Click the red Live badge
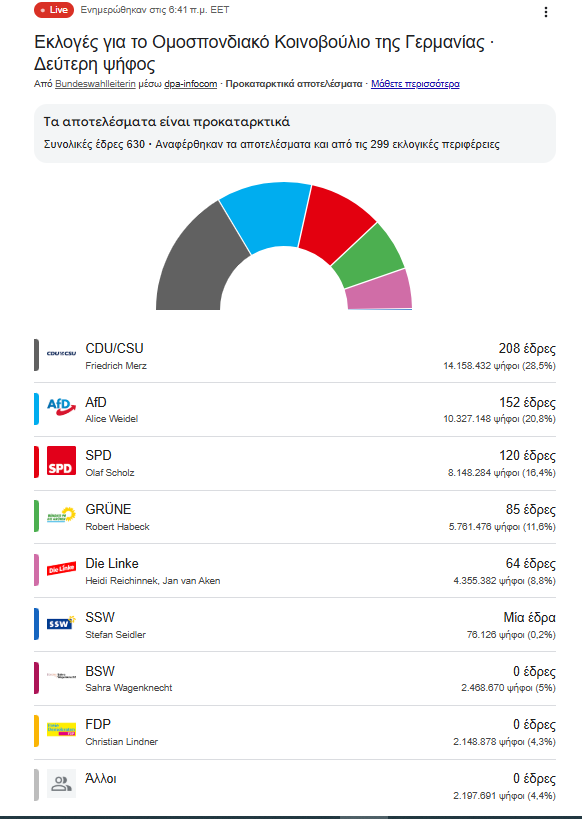This screenshot has width=582, height=819. pyautogui.click(x=54, y=10)
